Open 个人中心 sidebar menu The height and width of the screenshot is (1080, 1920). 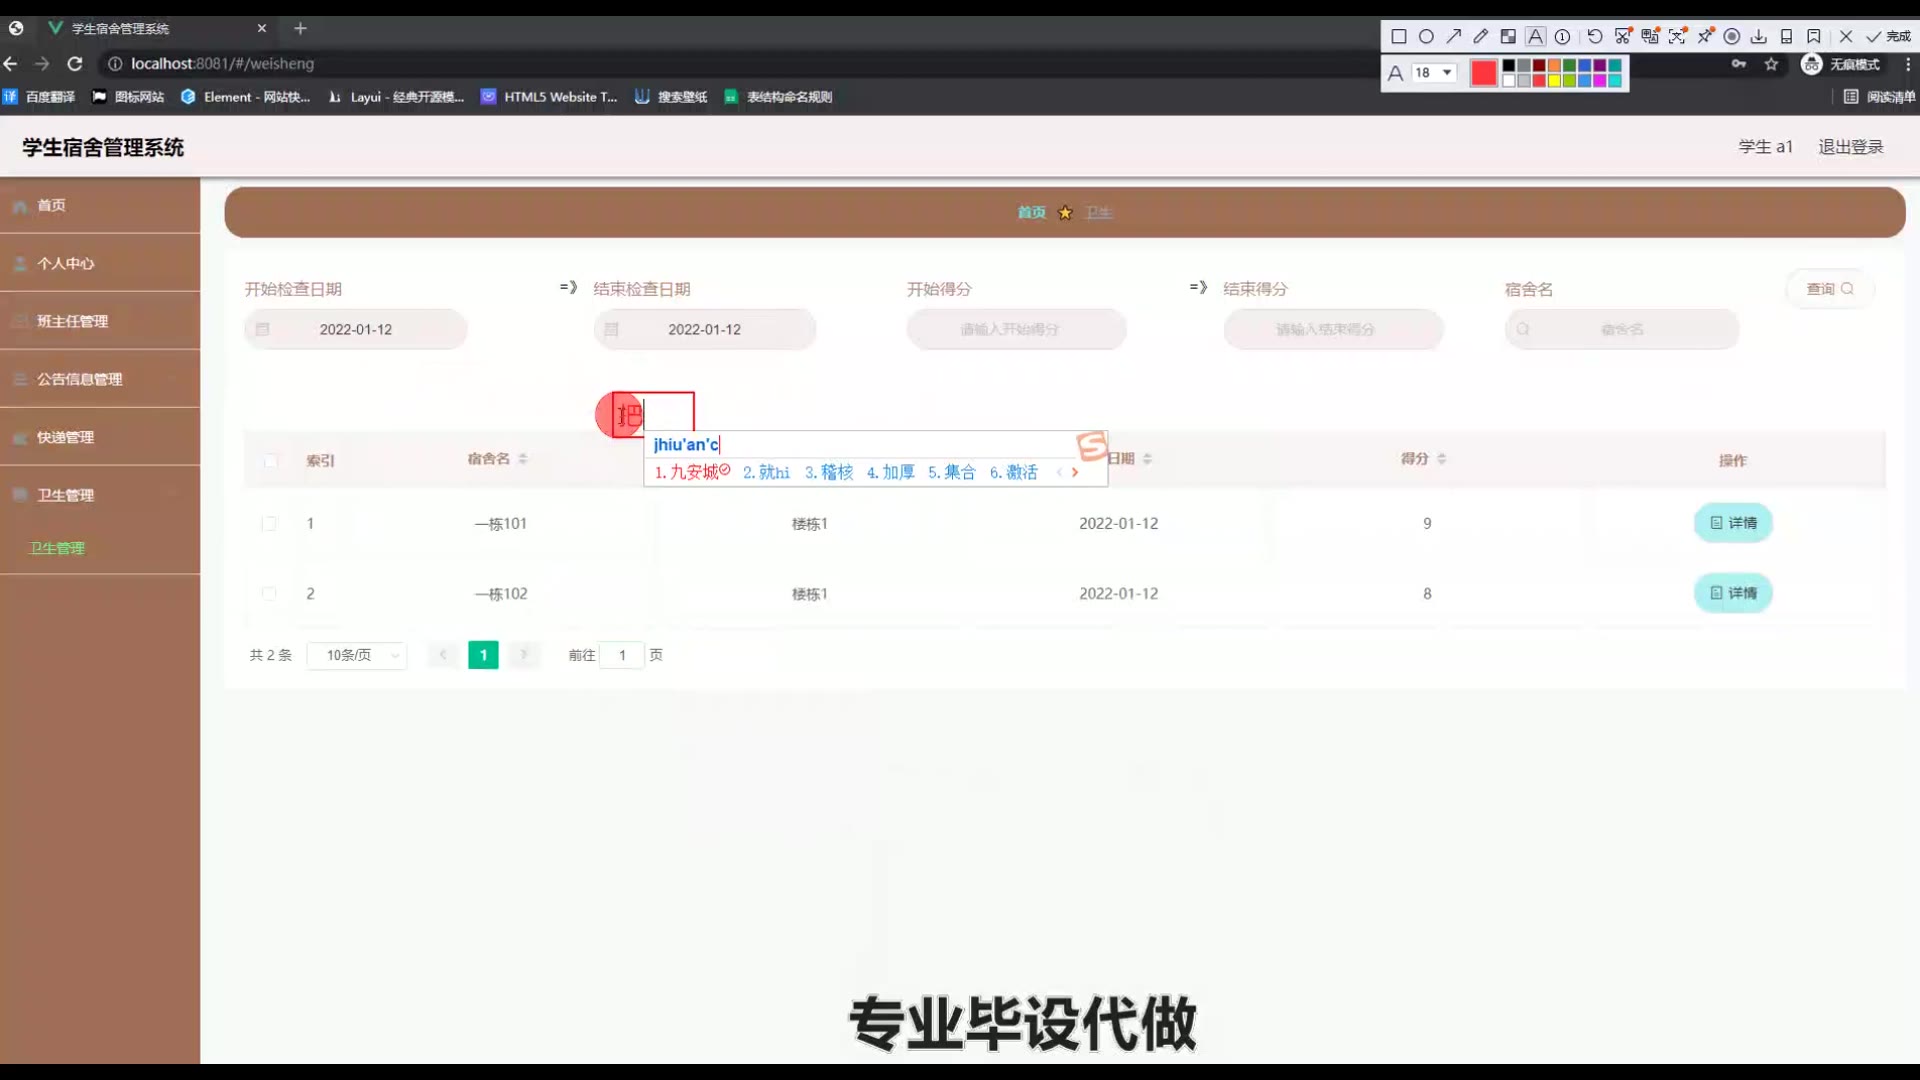(x=100, y=263)
